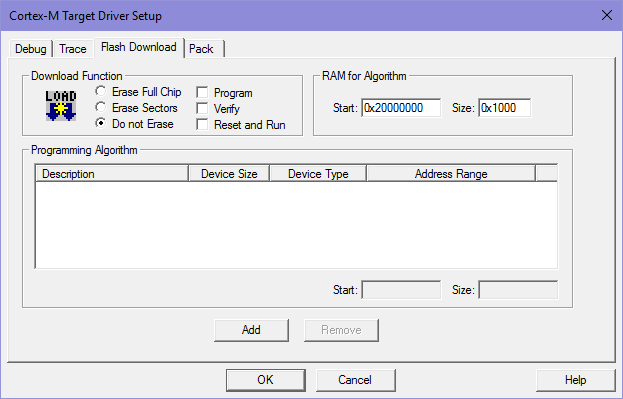Click the RAM for Algorithm Size field
Screen dimensions: 623x399
(x=505, y=108)
